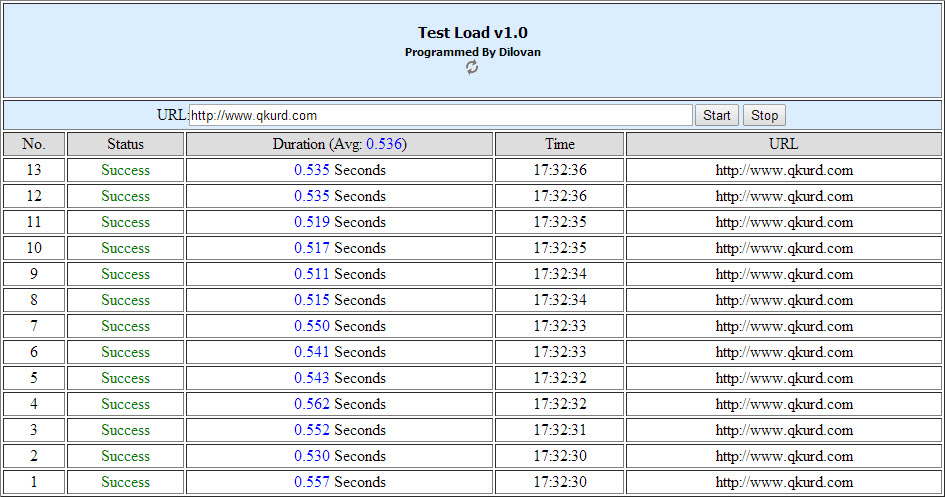Image resolution: width=945 pixels, height=497 pixels.
Task: Click the qkurd.com URL cell in row 8
Action: pos(783,299)
